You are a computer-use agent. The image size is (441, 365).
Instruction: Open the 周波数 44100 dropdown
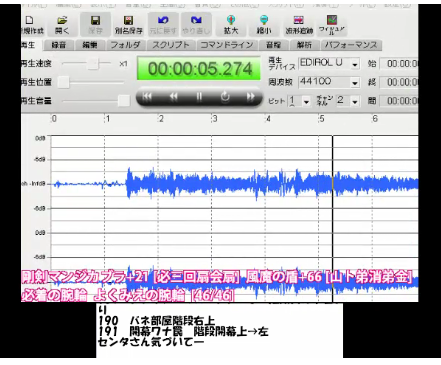tap(355, 82)
